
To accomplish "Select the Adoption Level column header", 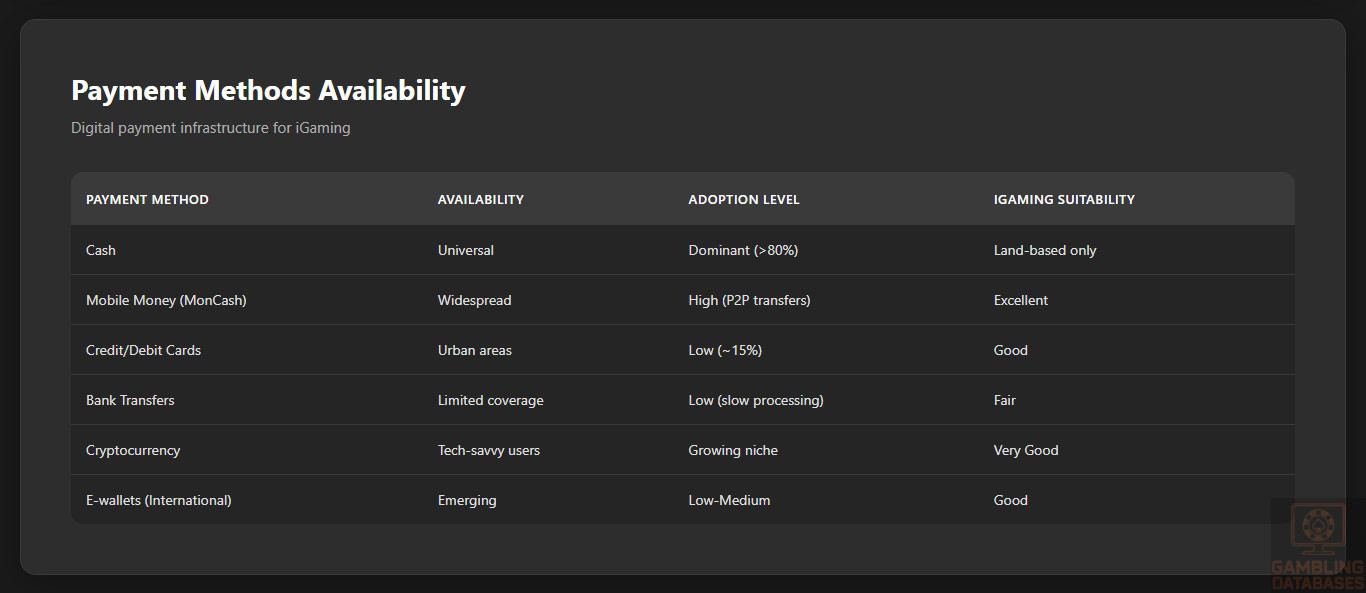I will 743,200.
